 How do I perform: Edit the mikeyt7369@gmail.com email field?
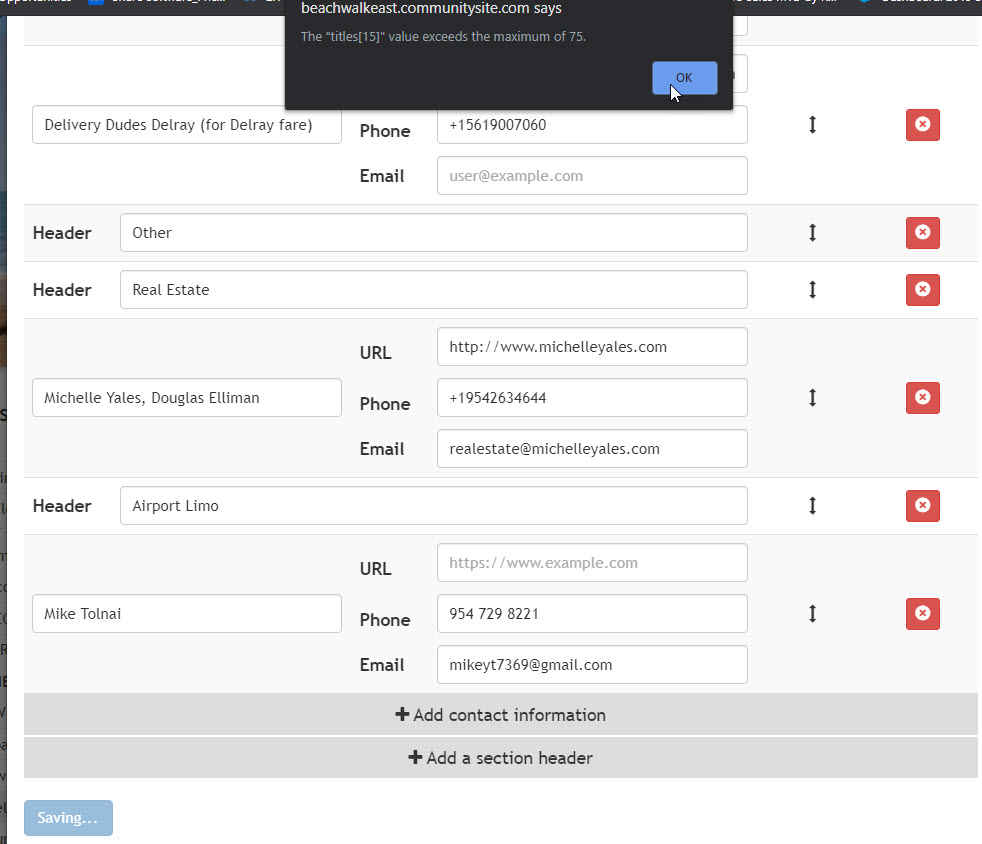(592, 665)
